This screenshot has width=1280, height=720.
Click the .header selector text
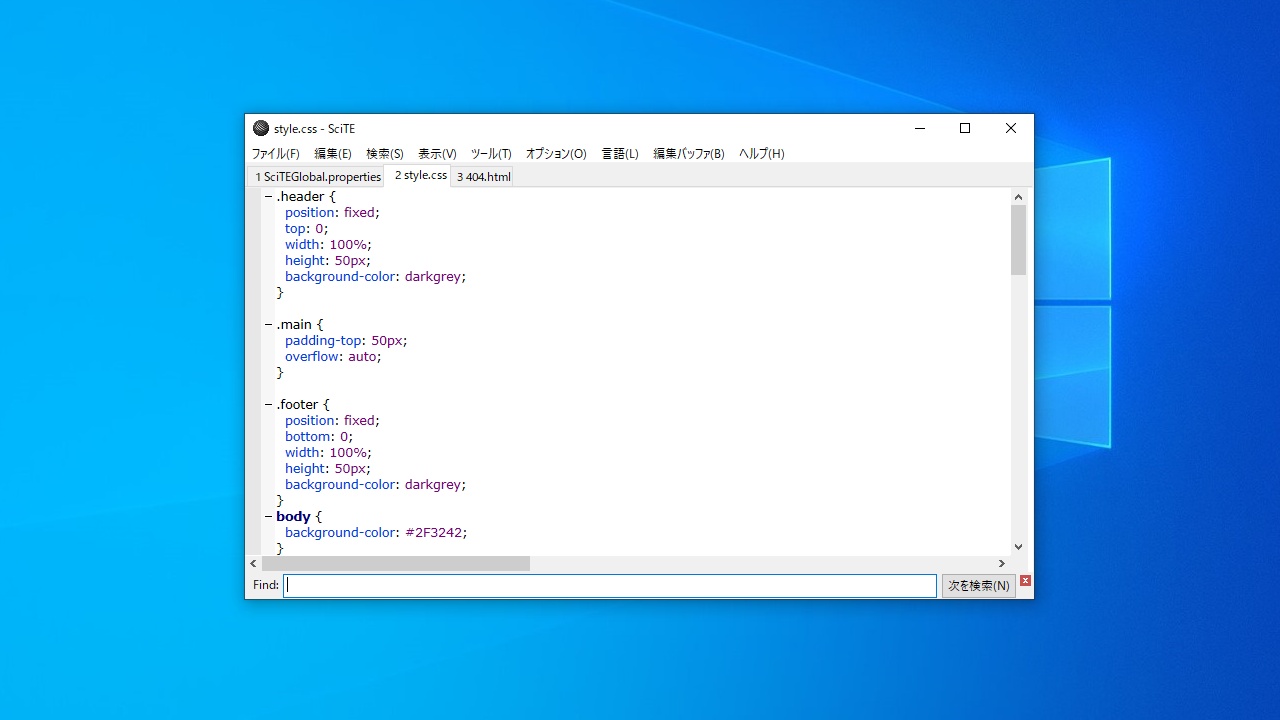tap(300, 197)
